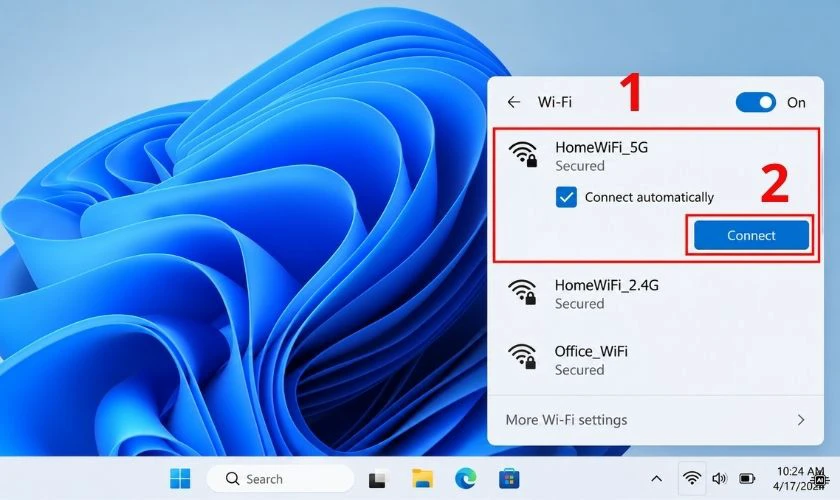Click Secured status under HomeWiFi_5G

coord(580,166)
